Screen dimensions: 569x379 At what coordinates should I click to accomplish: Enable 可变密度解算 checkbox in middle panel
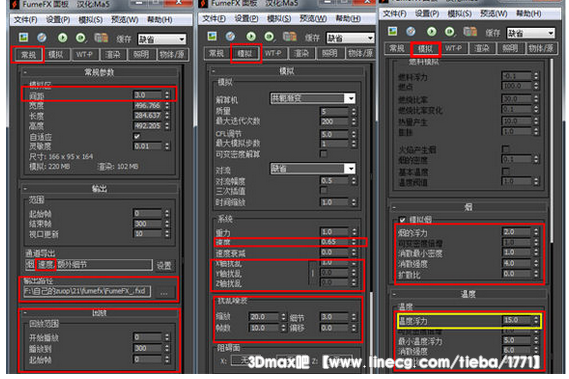coord(324,154)
